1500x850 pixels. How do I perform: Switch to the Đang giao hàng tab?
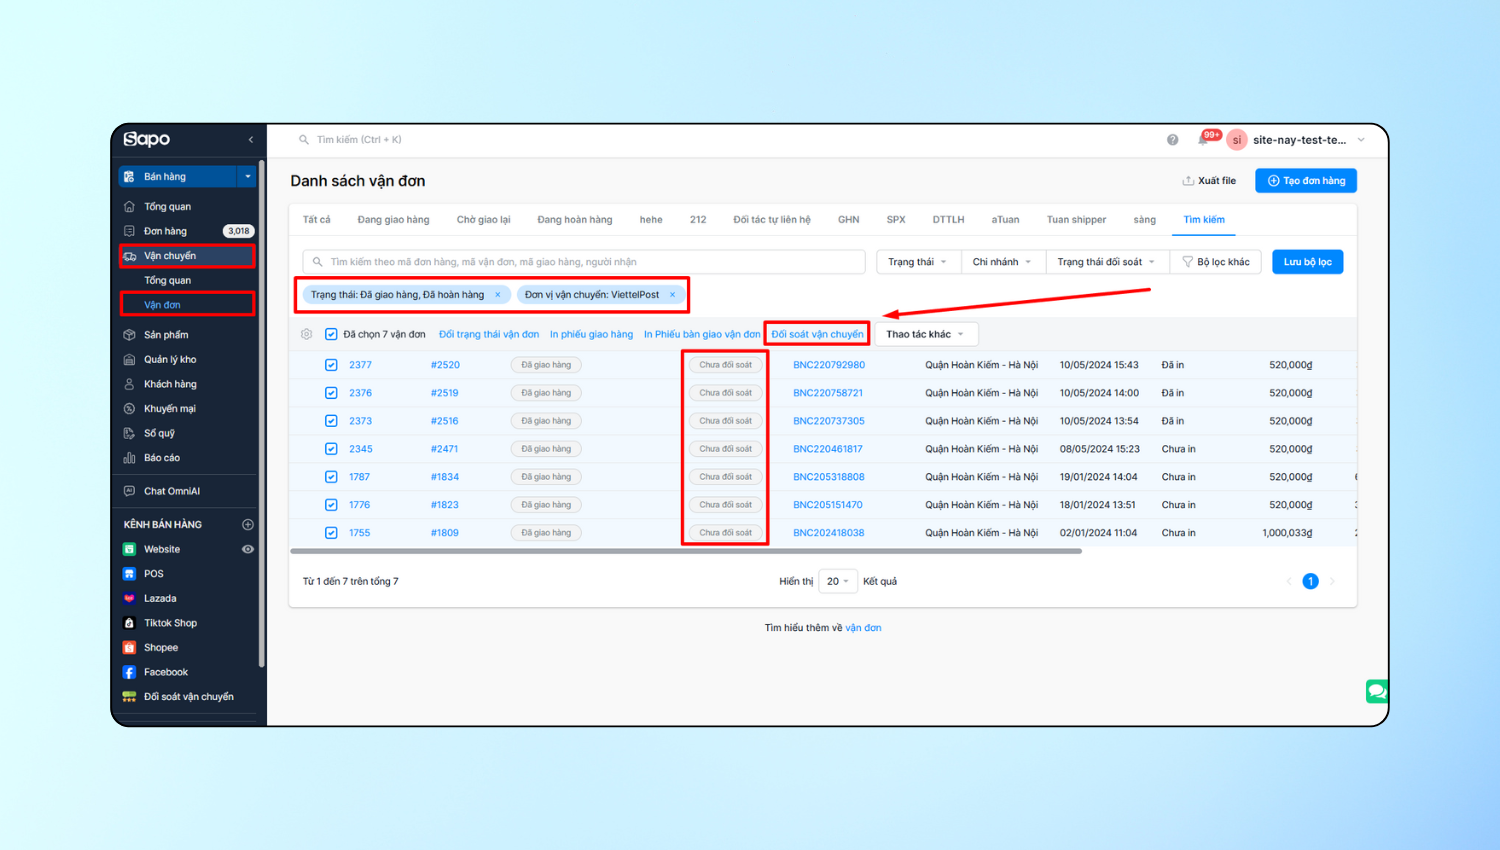tap(393, 220)
